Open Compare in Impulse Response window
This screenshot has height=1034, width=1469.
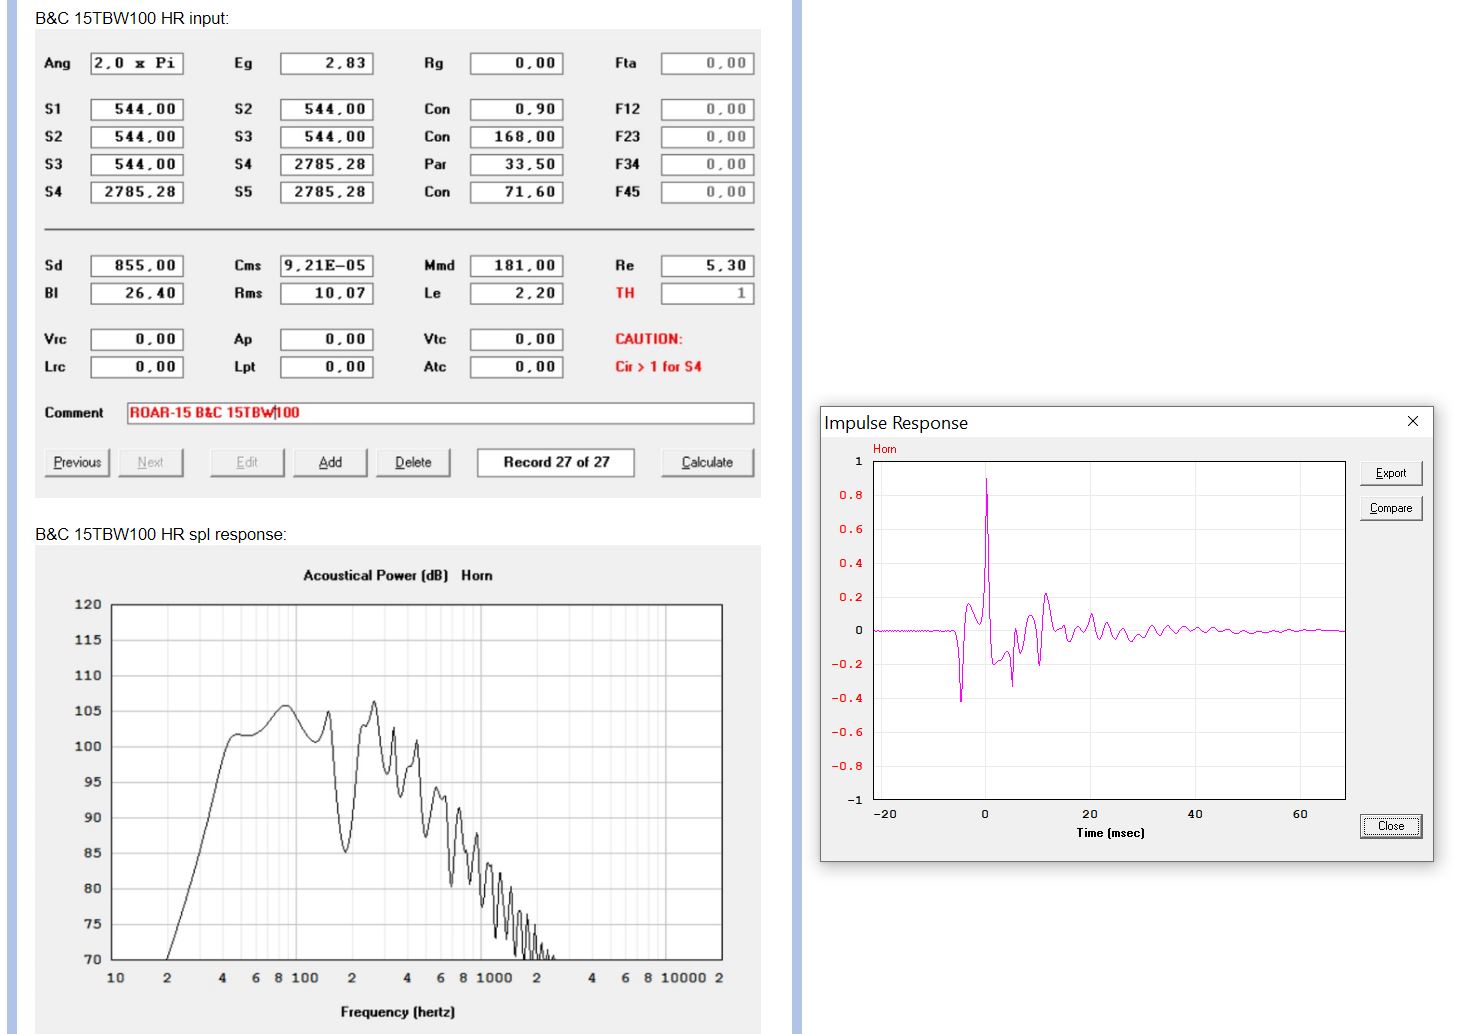[x=1390, y=509]
